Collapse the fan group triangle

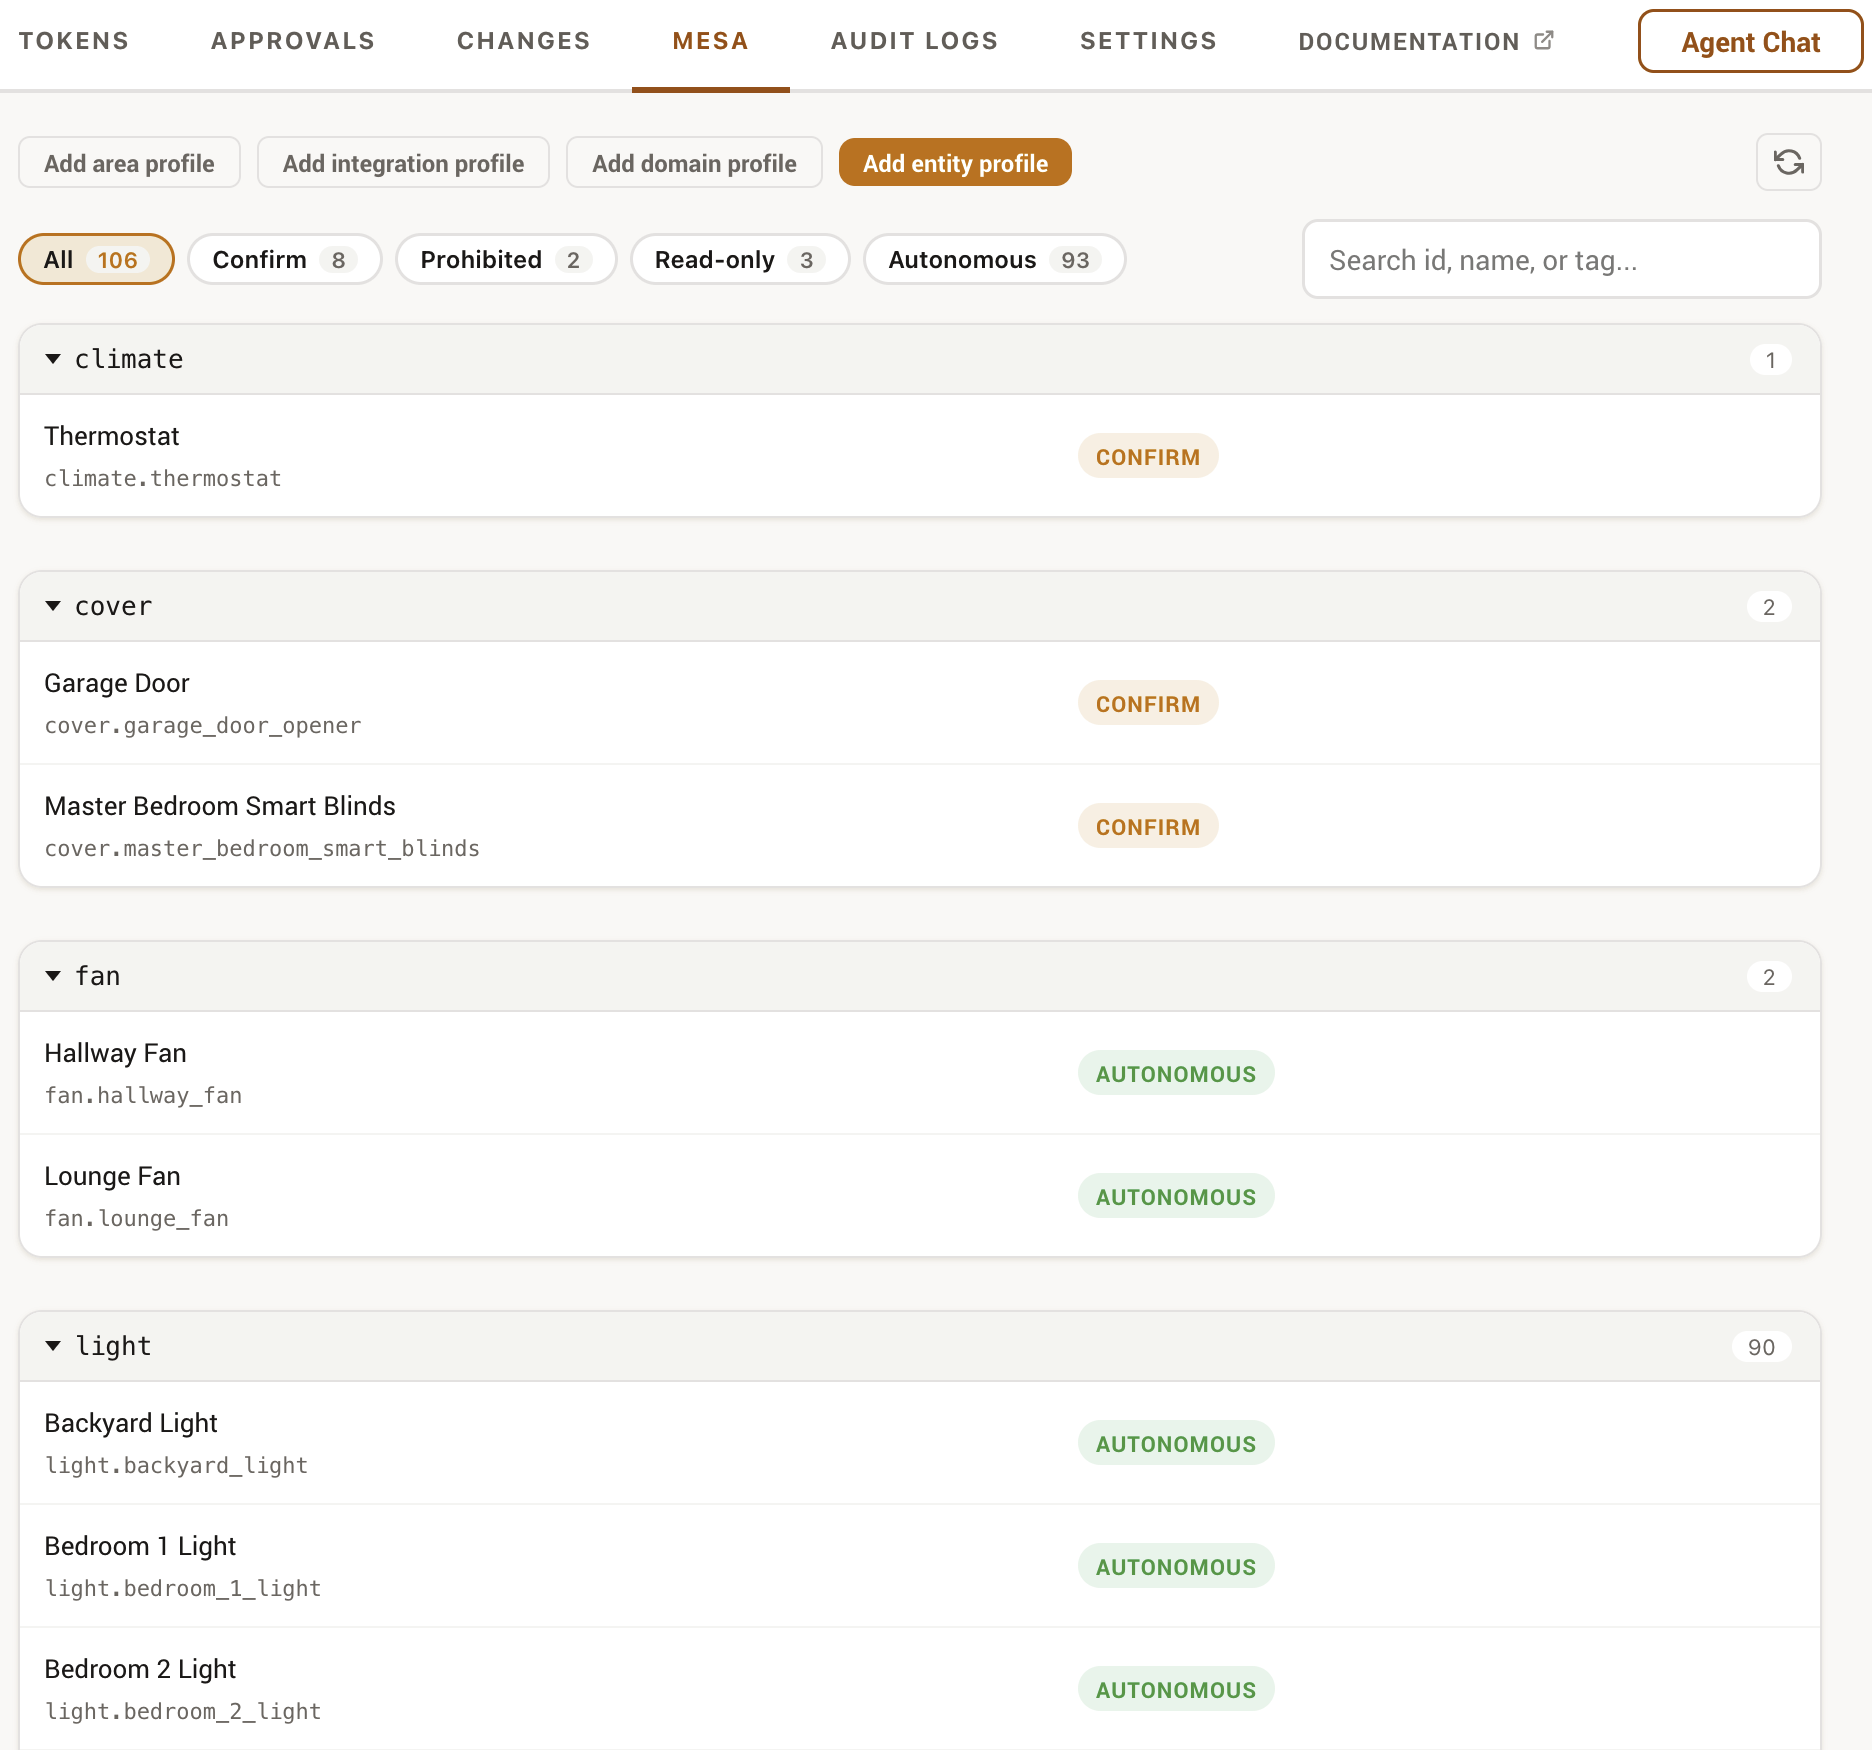coord(53,976)
